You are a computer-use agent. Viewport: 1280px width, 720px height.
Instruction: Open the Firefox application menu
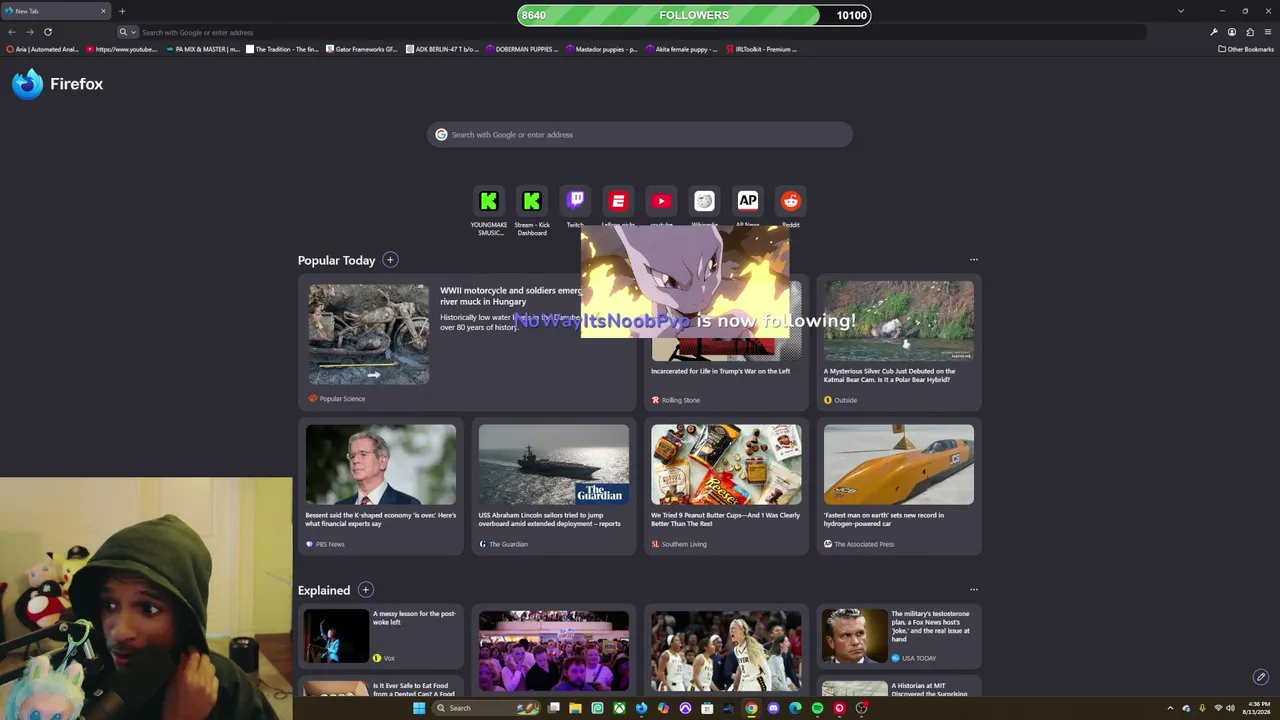(x=1267, y=32)
